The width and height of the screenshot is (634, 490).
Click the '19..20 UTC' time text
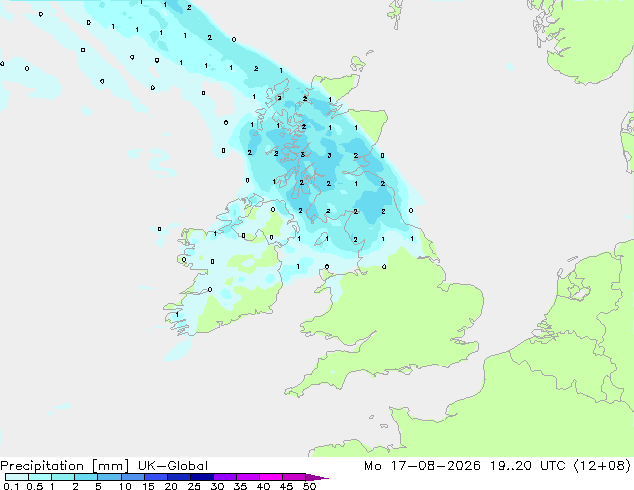pyautogui.click(x=527, y=466)
